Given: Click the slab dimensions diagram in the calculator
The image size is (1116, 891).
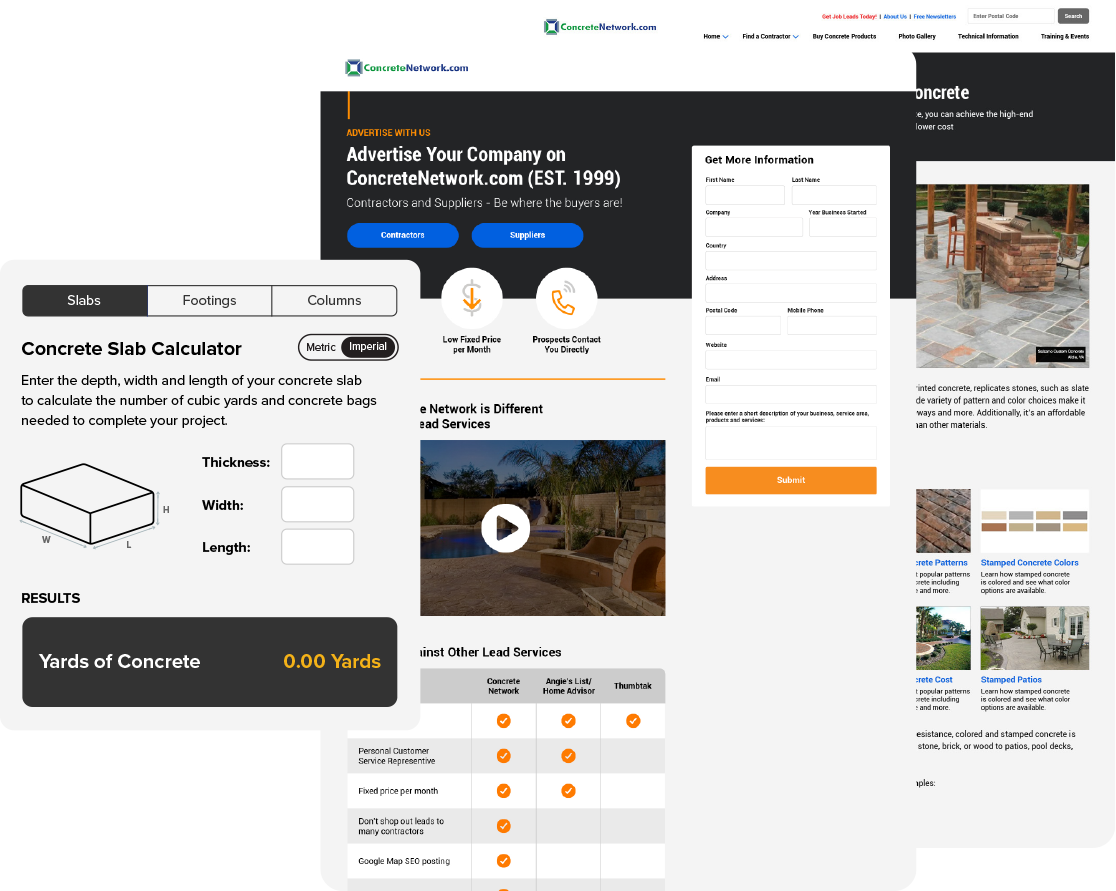Looking at the screenshot, I should (95, 505).
